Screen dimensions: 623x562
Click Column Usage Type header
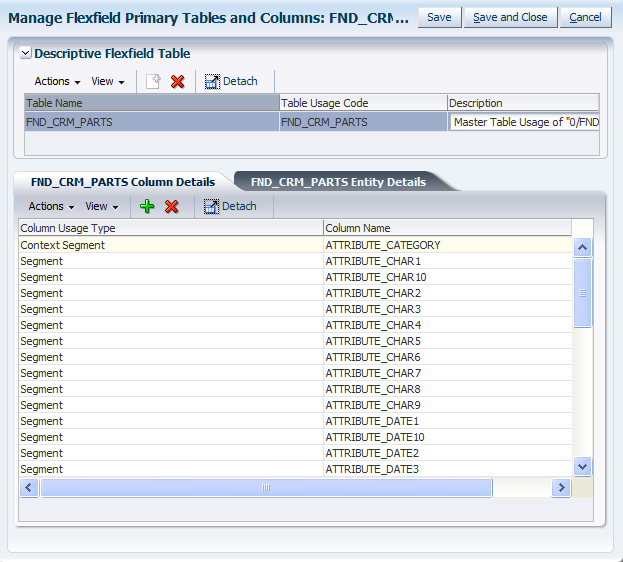point(171,228)
